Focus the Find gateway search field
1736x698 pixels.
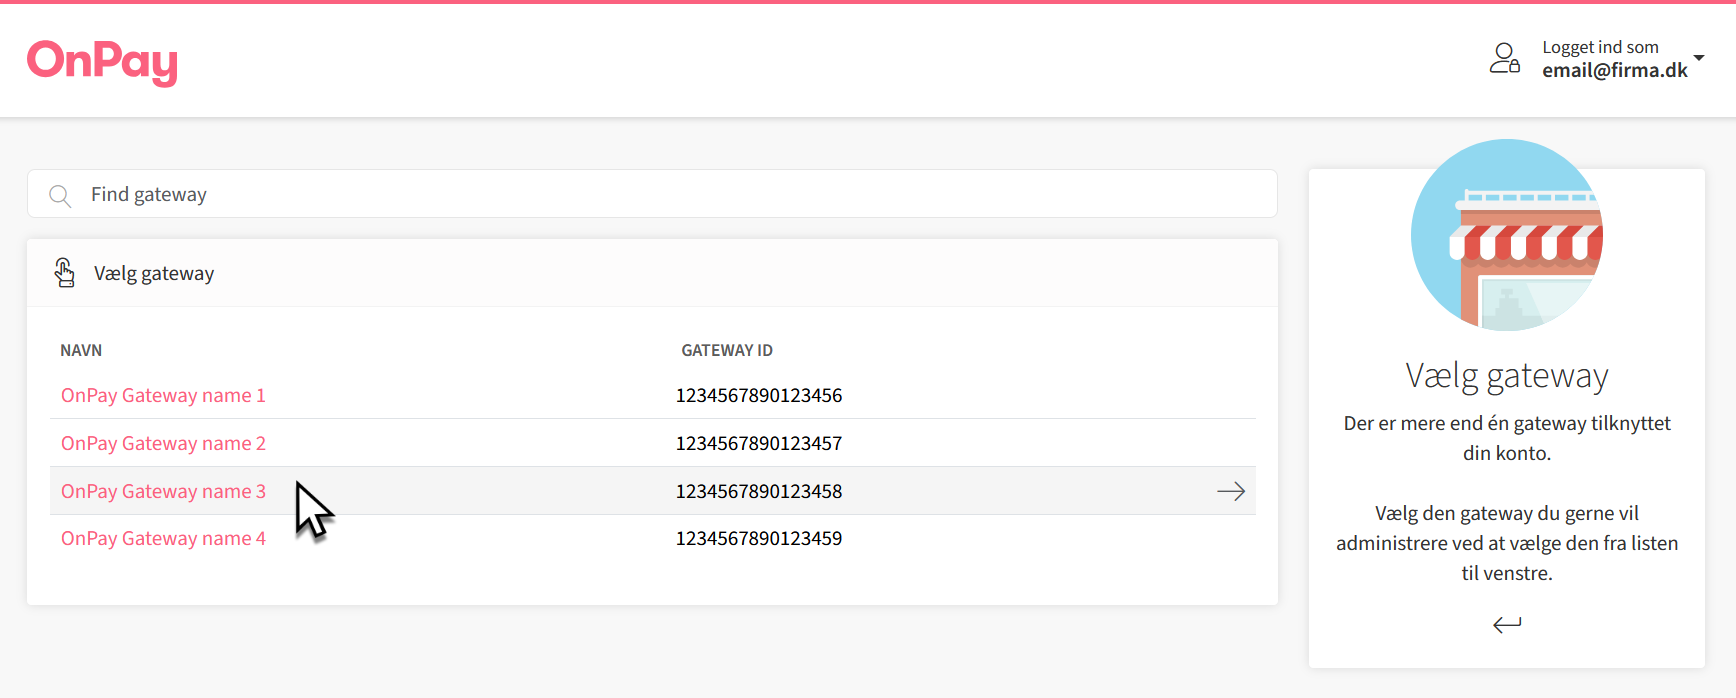click(x=650, y=194)
